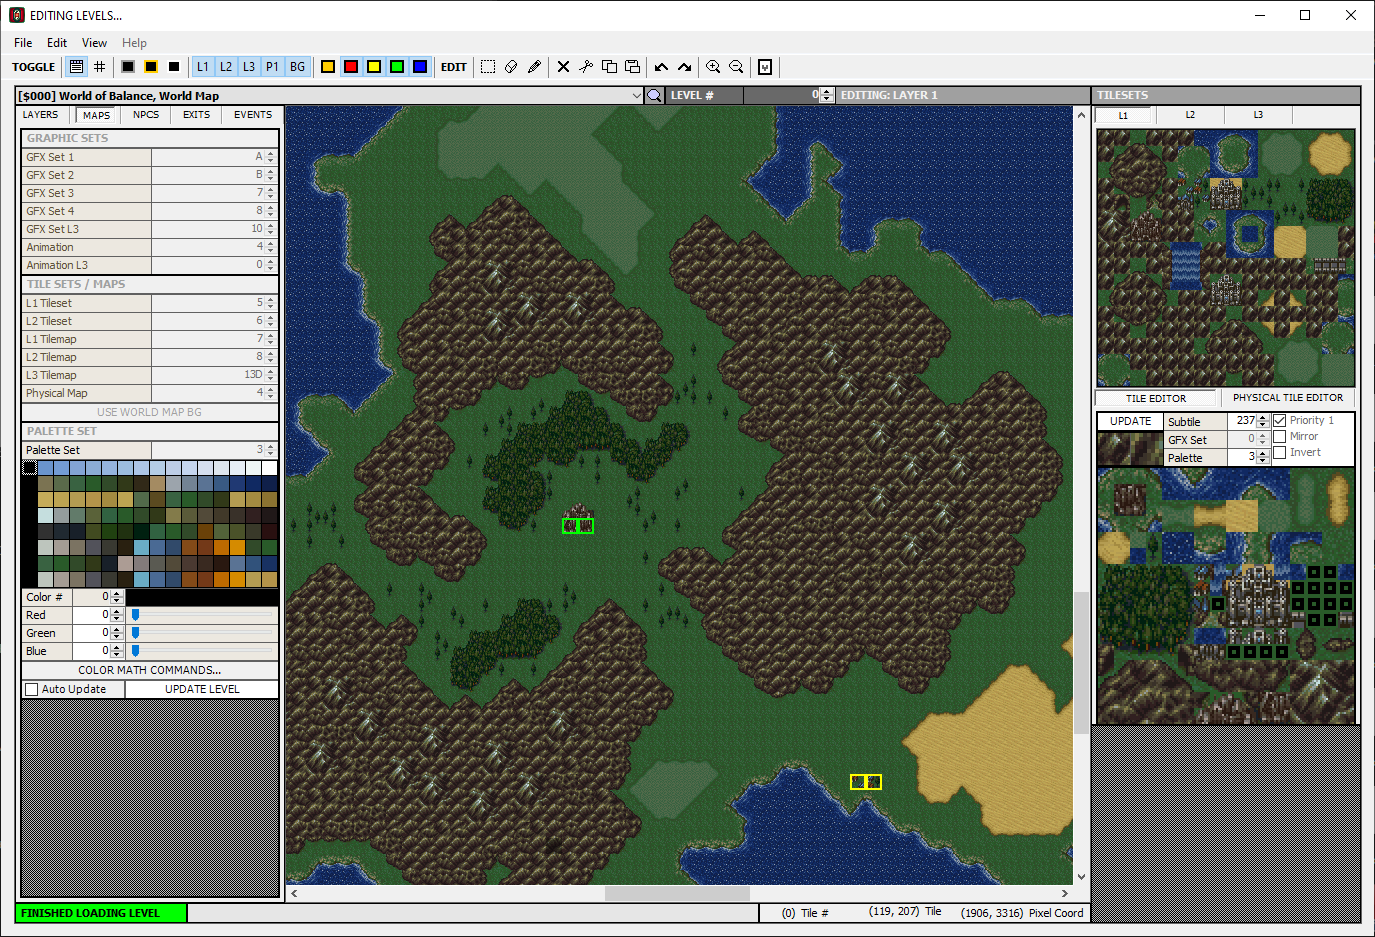1375x937 pixels.
Task: Click the UPDATE tile button
Action: click(1130, 421)
